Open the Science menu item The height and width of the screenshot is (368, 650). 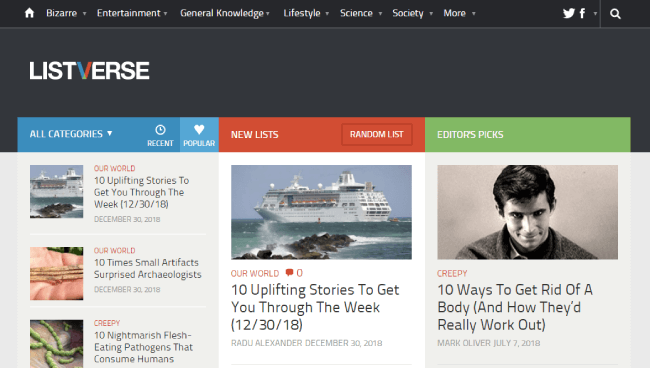[x=356, y=13]
